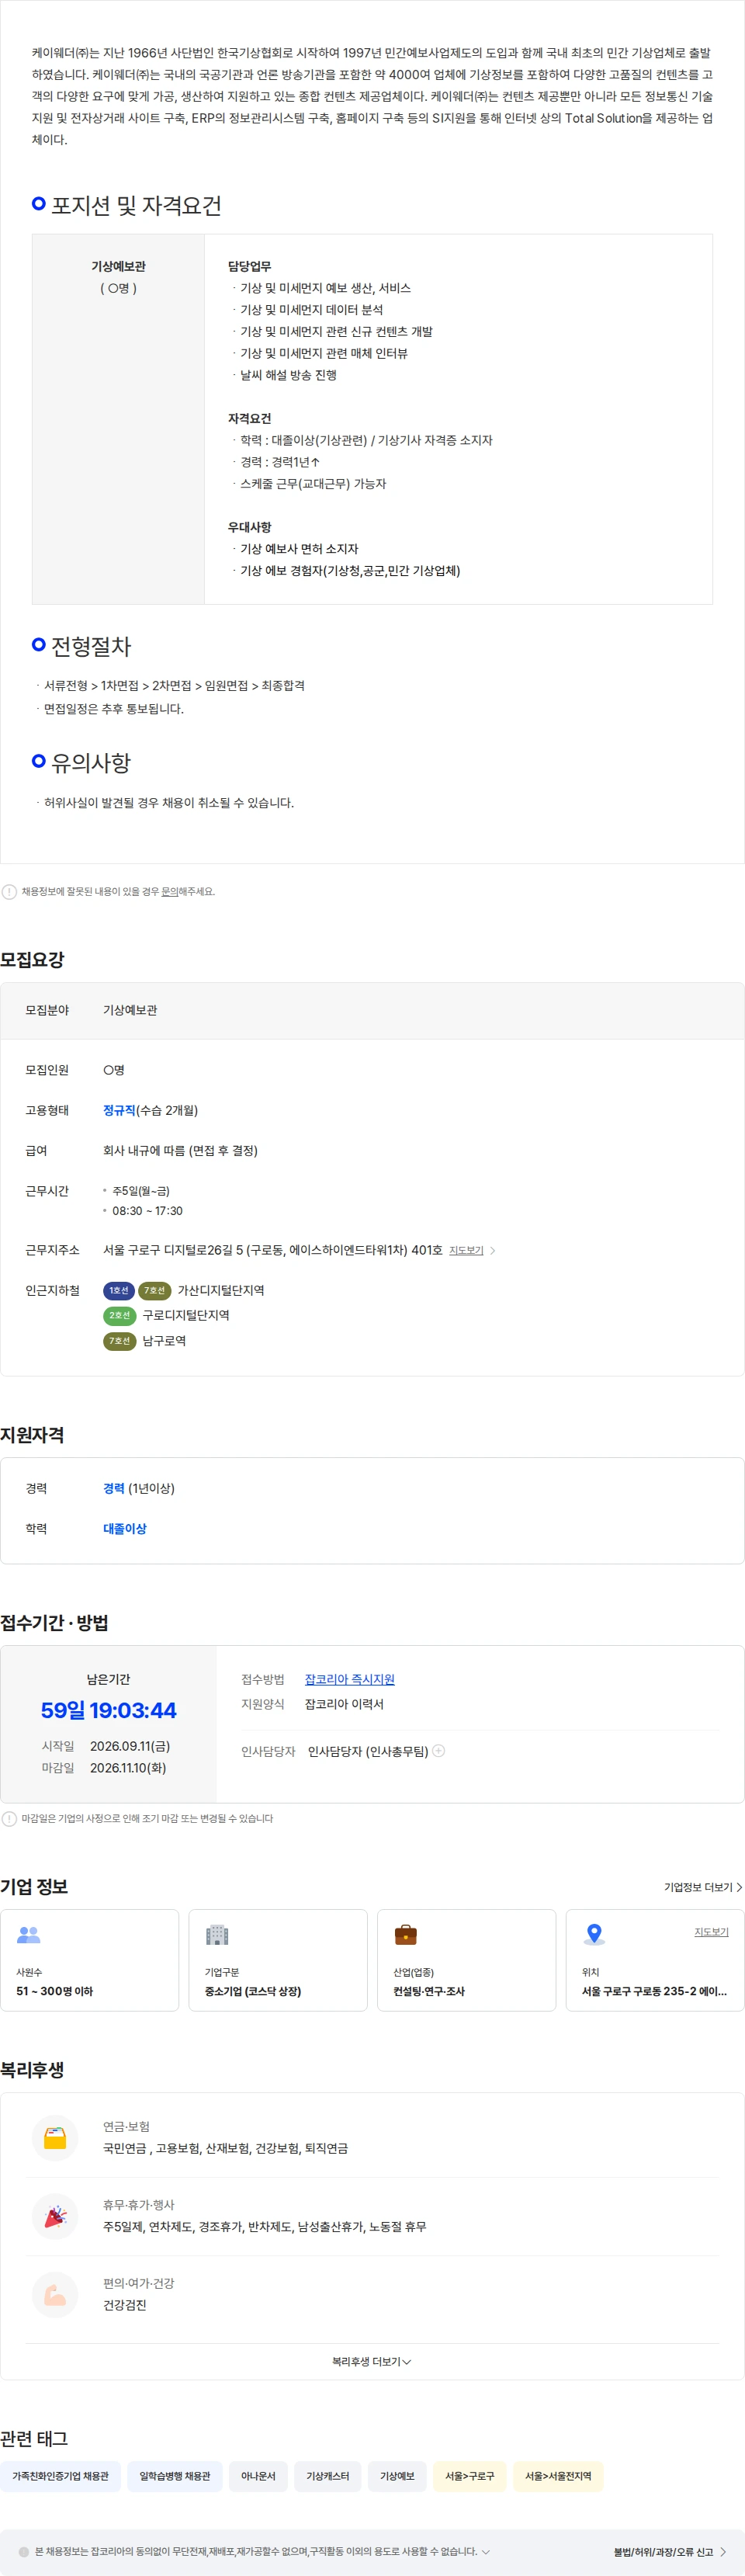Expand the 인사담당자 plus icon
Viewport: 745px width, 2576px height.
438,1750
